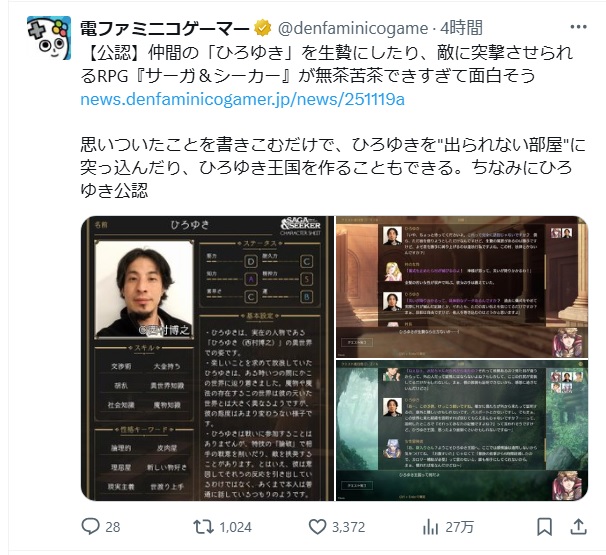Open view analytics bar chart icon
This screenshot has width=606, height=555.
coord(430,527)
